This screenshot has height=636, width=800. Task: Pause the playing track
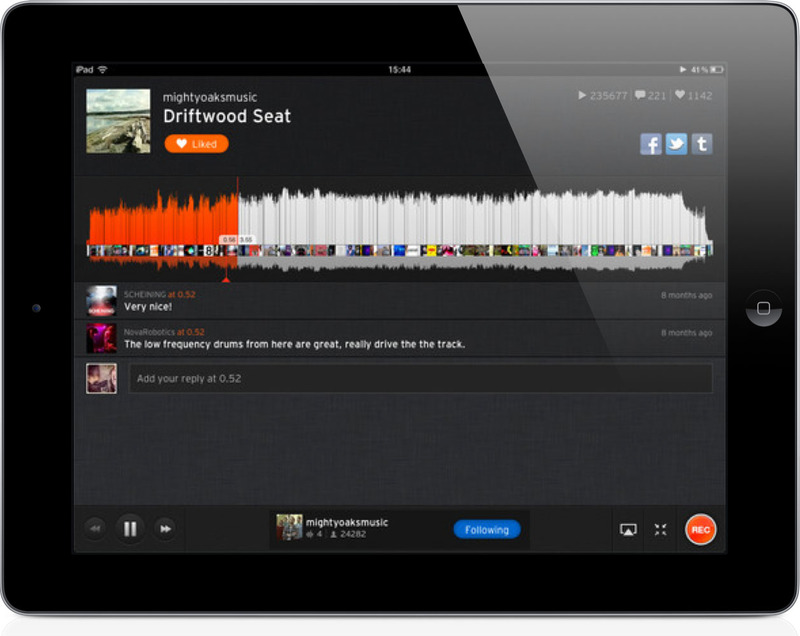pos(130,529)
